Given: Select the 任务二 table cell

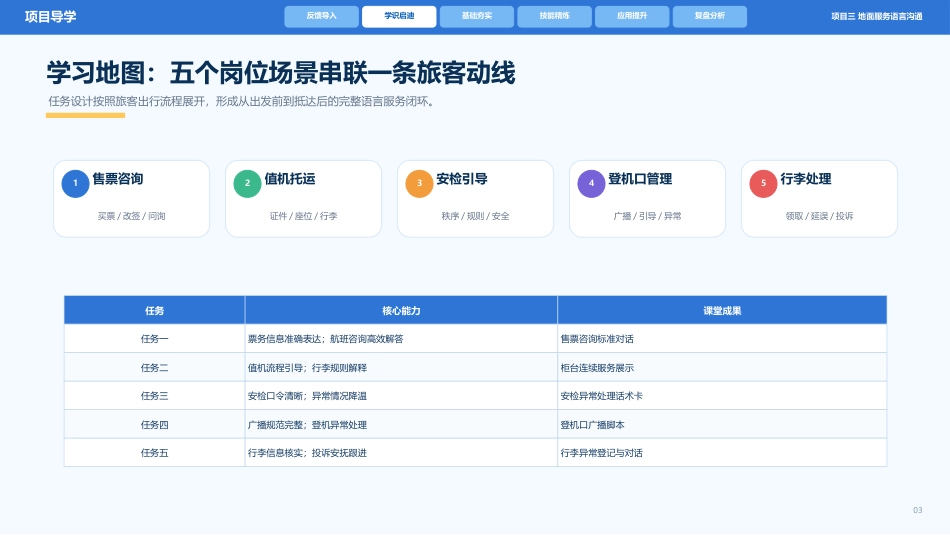Looking at the screenshot, I should coord(154,367).
